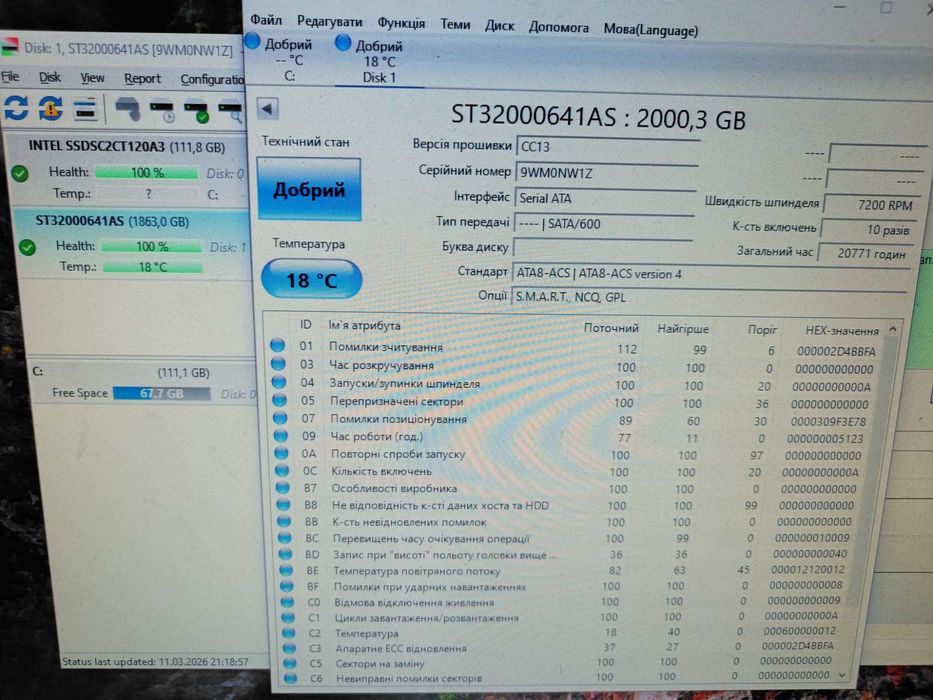Click the transfer mode field SATA/600

pyautogui.click(x=604, y=224)
